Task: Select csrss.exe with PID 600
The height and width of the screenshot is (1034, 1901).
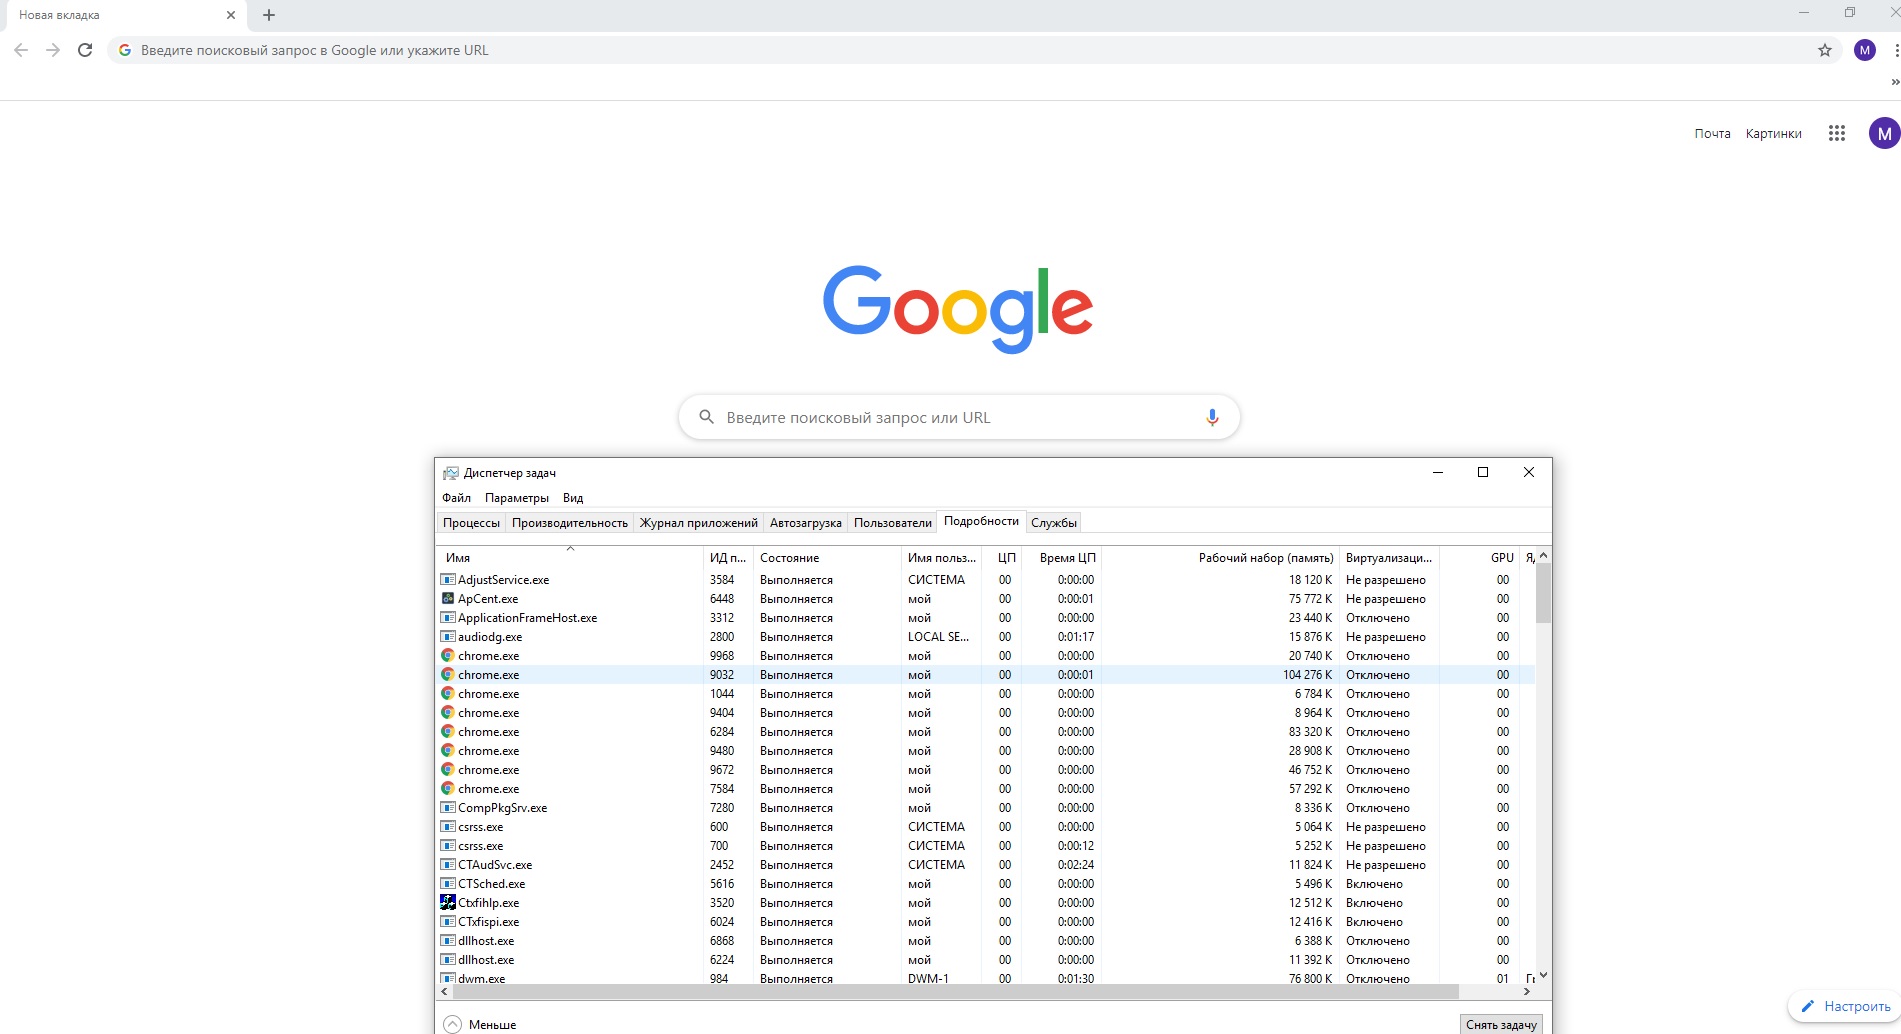Action: (986, 827)
